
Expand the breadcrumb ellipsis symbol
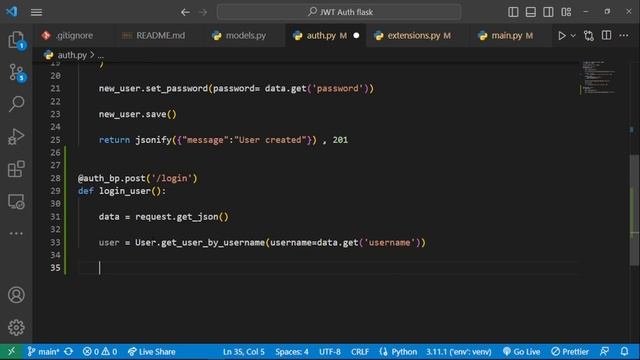(x=100, y=55)
